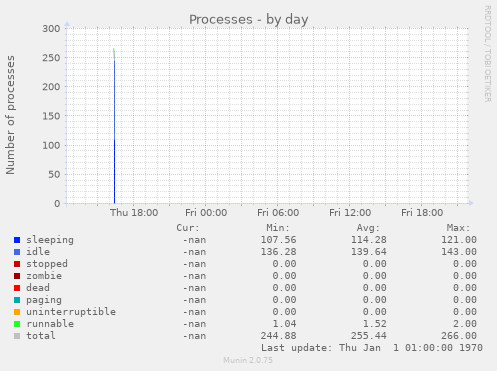Click the 'Number of processes' axis label
This screenshot has height=371, width=497.
click(x=10, y=115)
